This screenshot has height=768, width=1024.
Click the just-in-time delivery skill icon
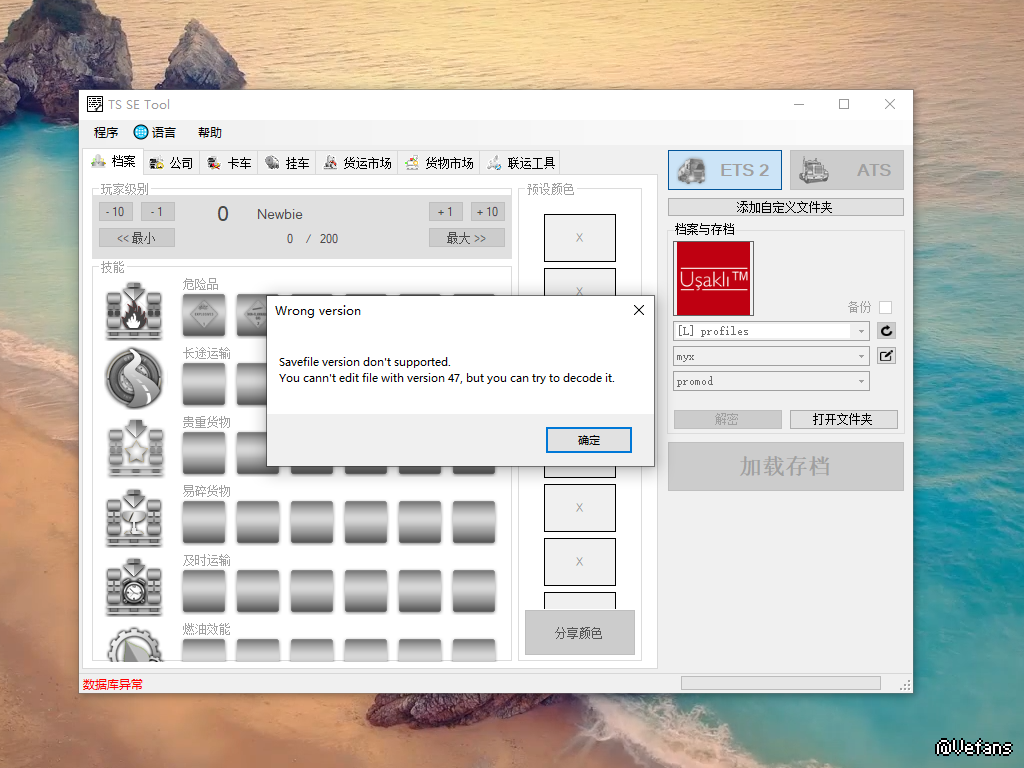tap(134, 587)
